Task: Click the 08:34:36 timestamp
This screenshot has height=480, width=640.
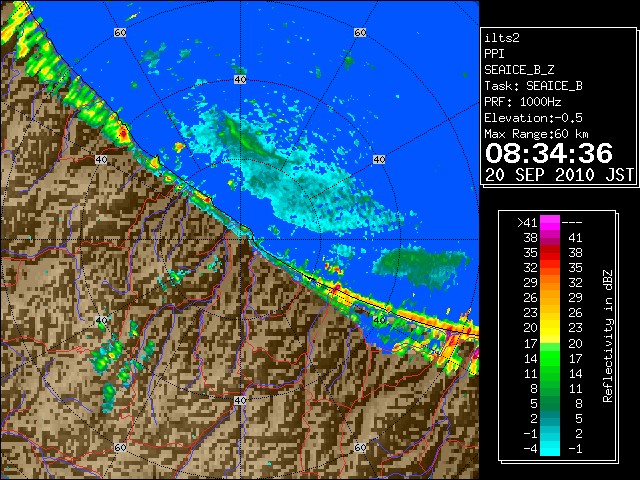Action: click(x=549, y=153)
